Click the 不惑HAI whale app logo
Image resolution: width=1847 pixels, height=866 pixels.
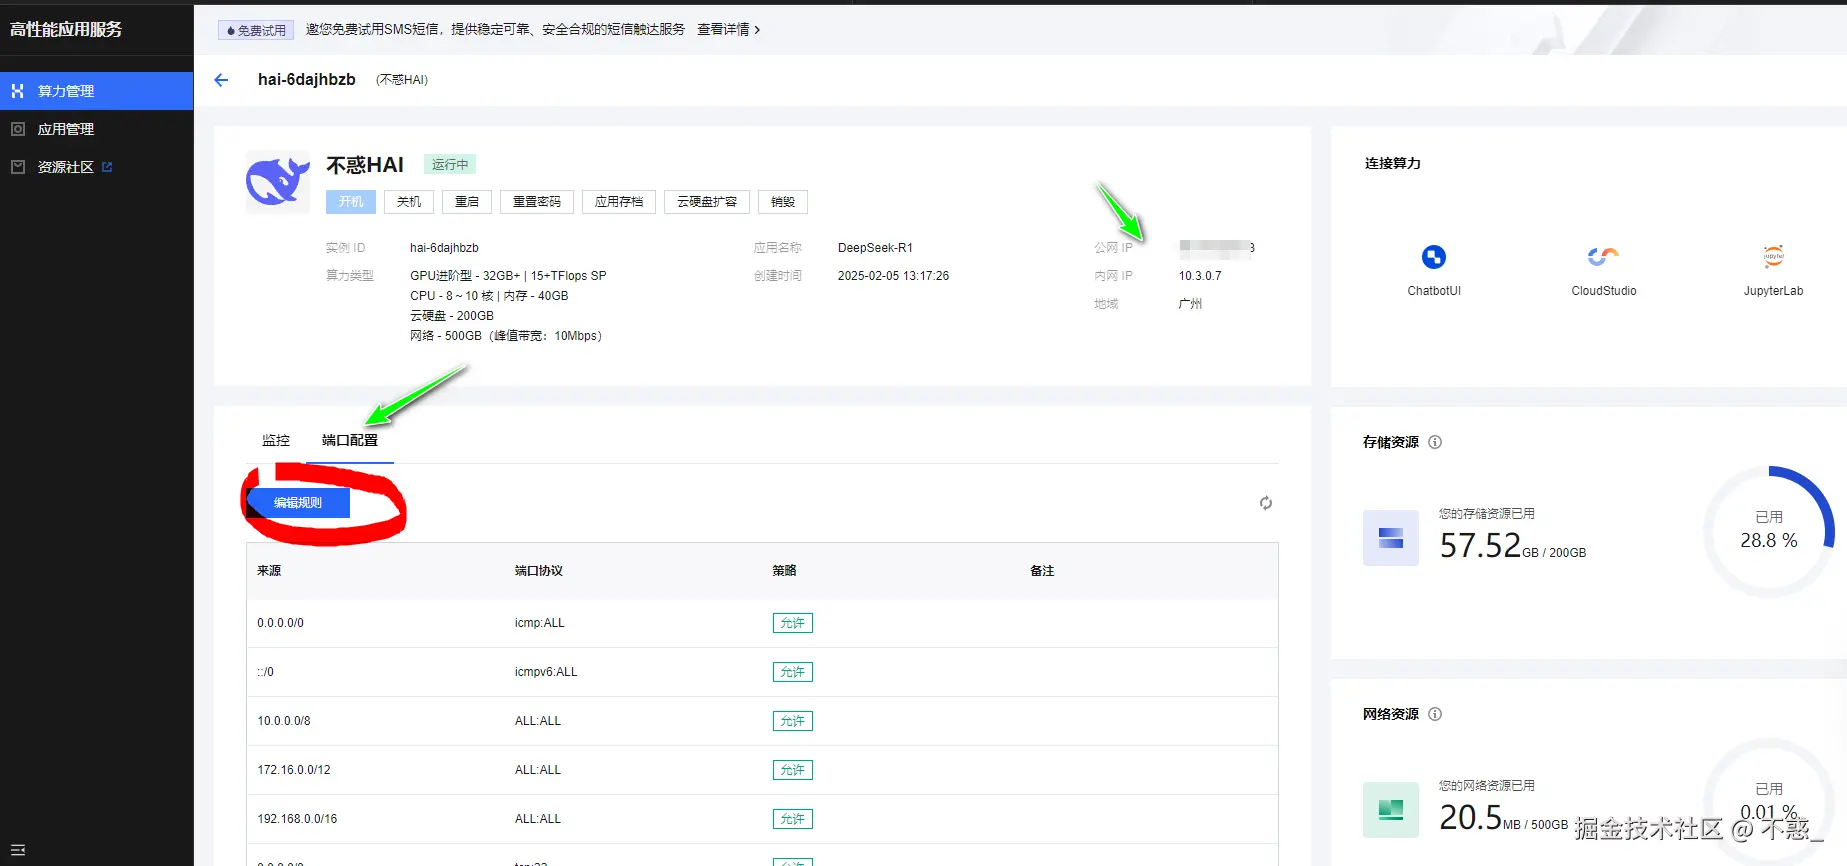pyautogui.click(x=277, y=183)
